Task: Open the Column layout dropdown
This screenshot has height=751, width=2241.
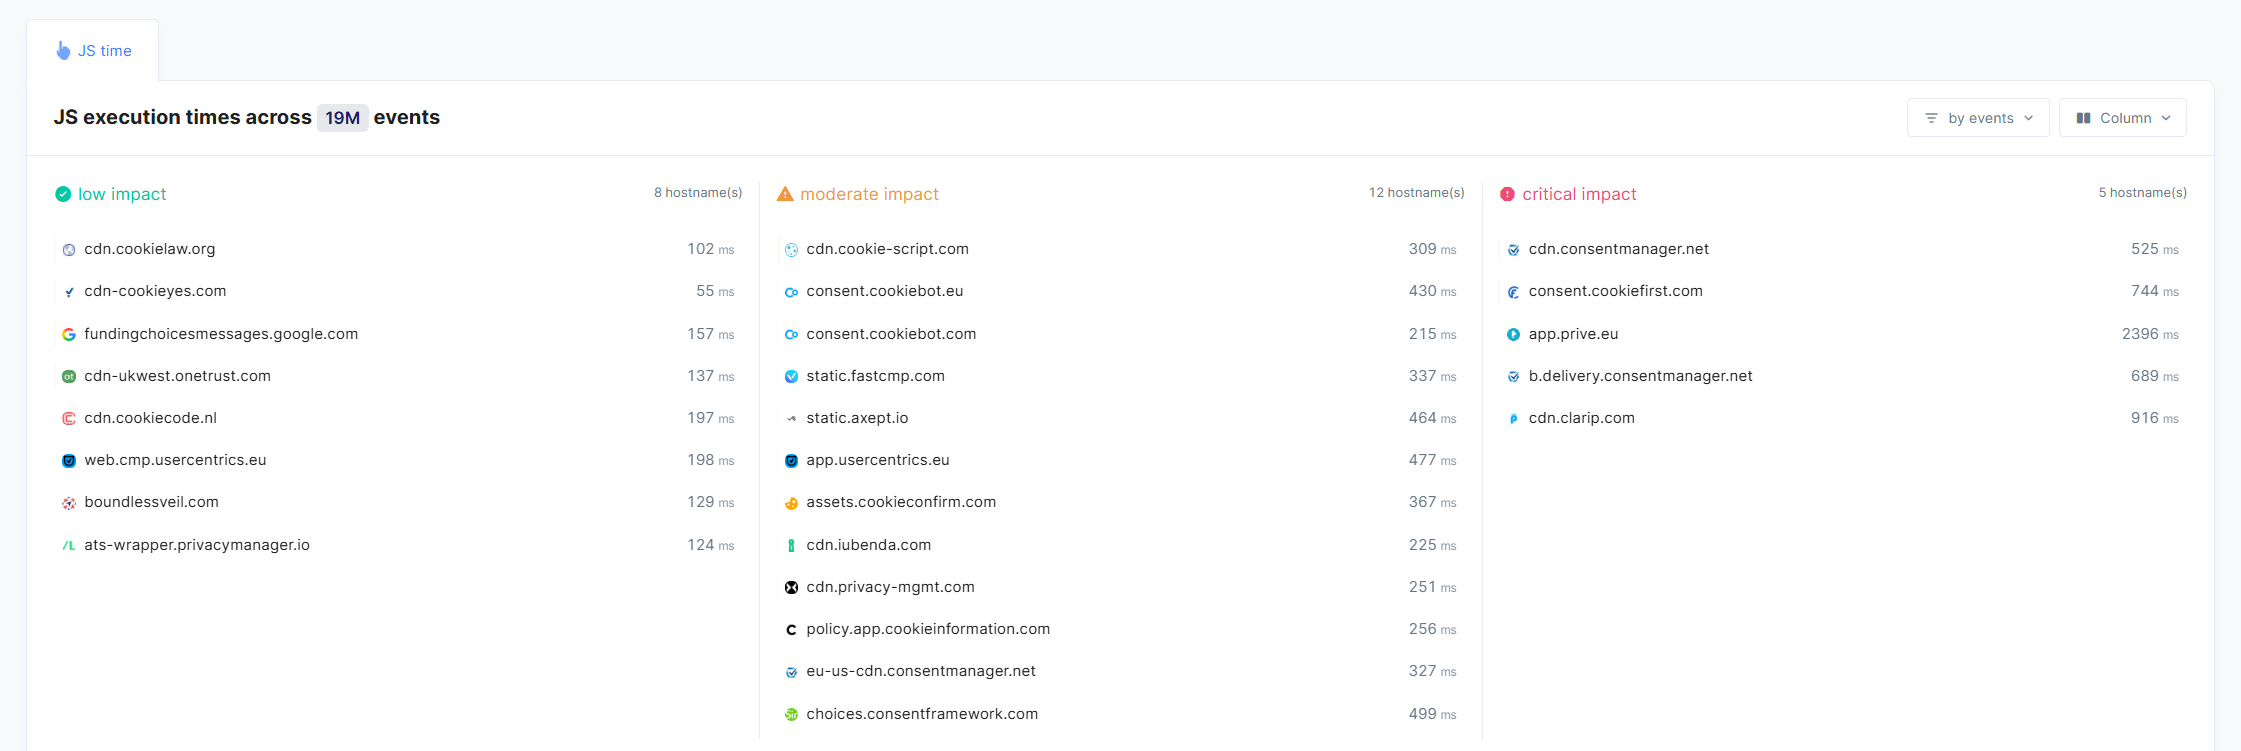Action: [2122, 118]
